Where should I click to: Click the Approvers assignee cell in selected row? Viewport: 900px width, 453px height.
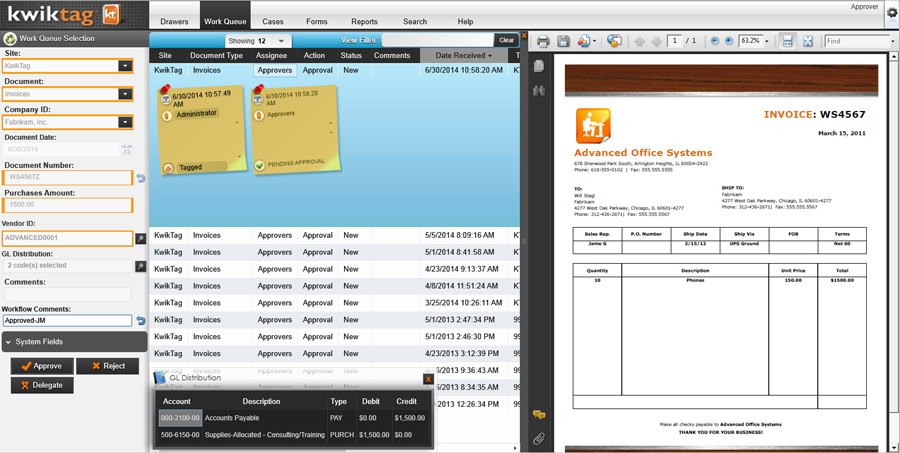click(275, 71)
